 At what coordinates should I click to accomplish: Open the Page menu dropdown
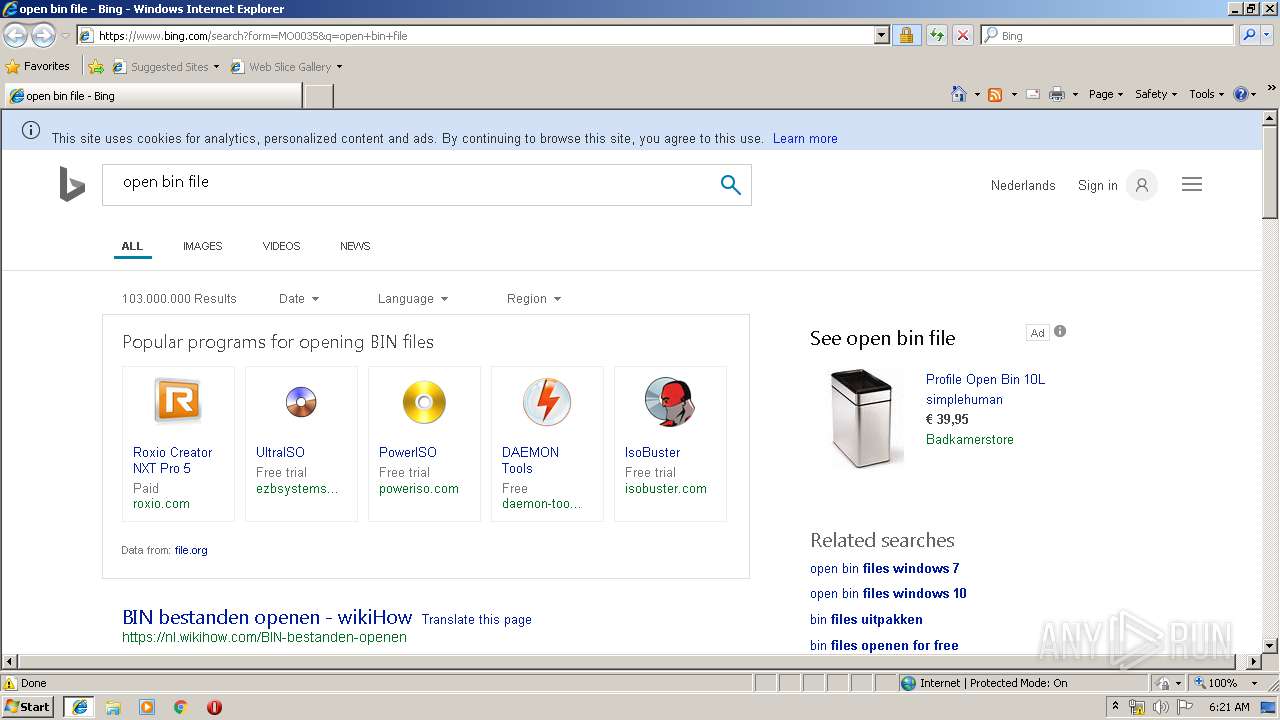1106,94
